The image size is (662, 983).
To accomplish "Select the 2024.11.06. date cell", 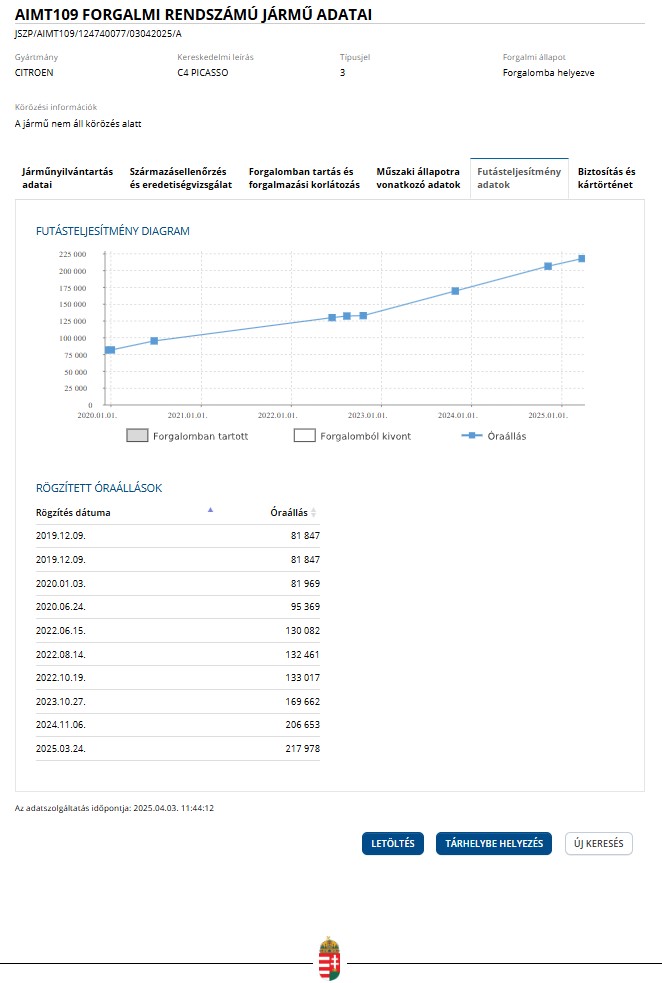I will [x=60, y=724].
